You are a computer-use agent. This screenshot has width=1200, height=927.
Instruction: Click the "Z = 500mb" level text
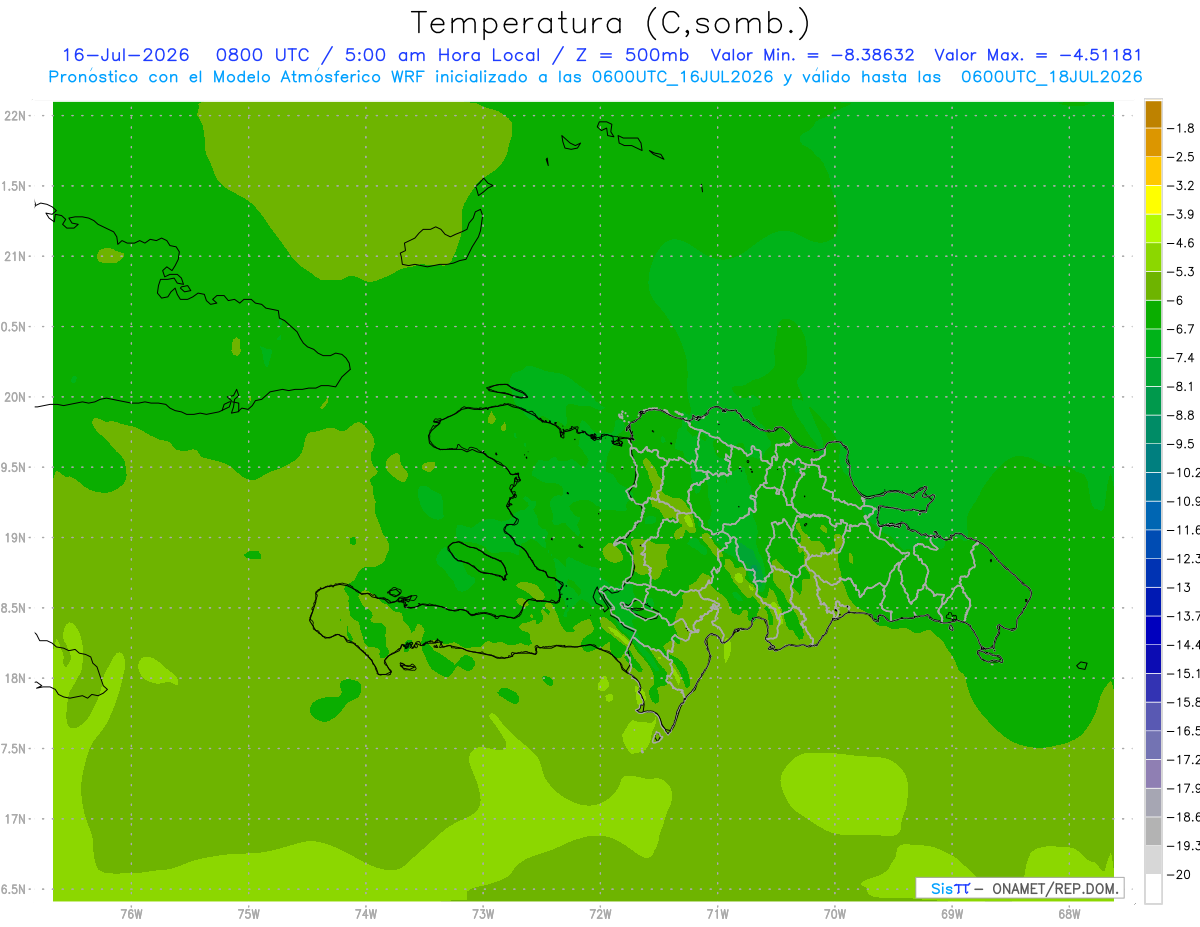631,55
